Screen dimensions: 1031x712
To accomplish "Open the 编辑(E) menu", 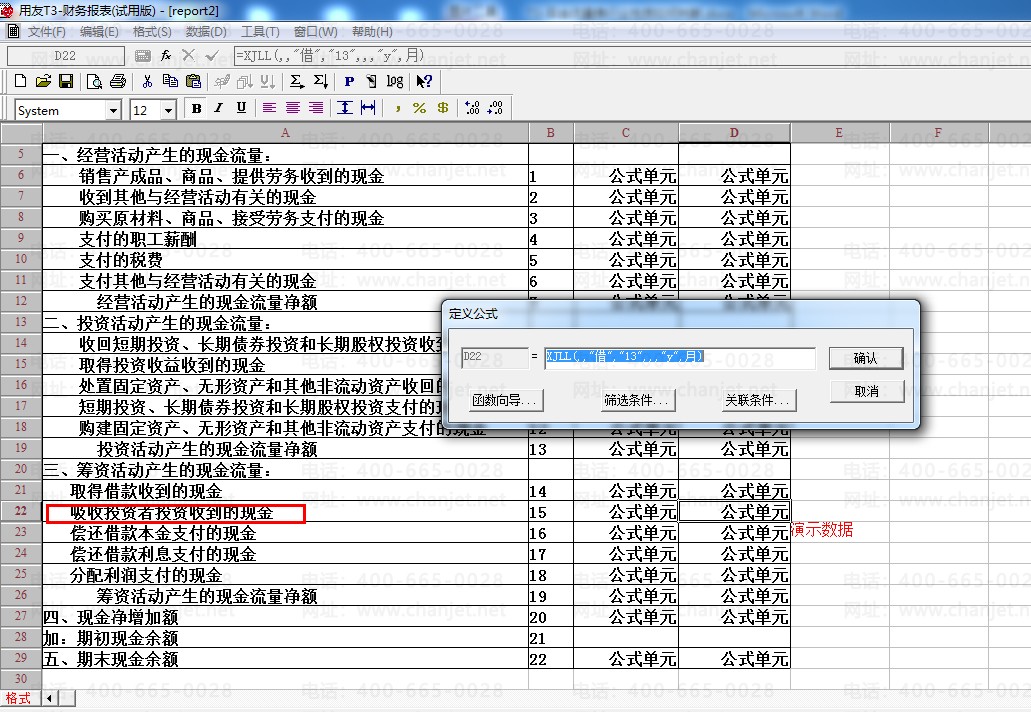I will point(99,32).
